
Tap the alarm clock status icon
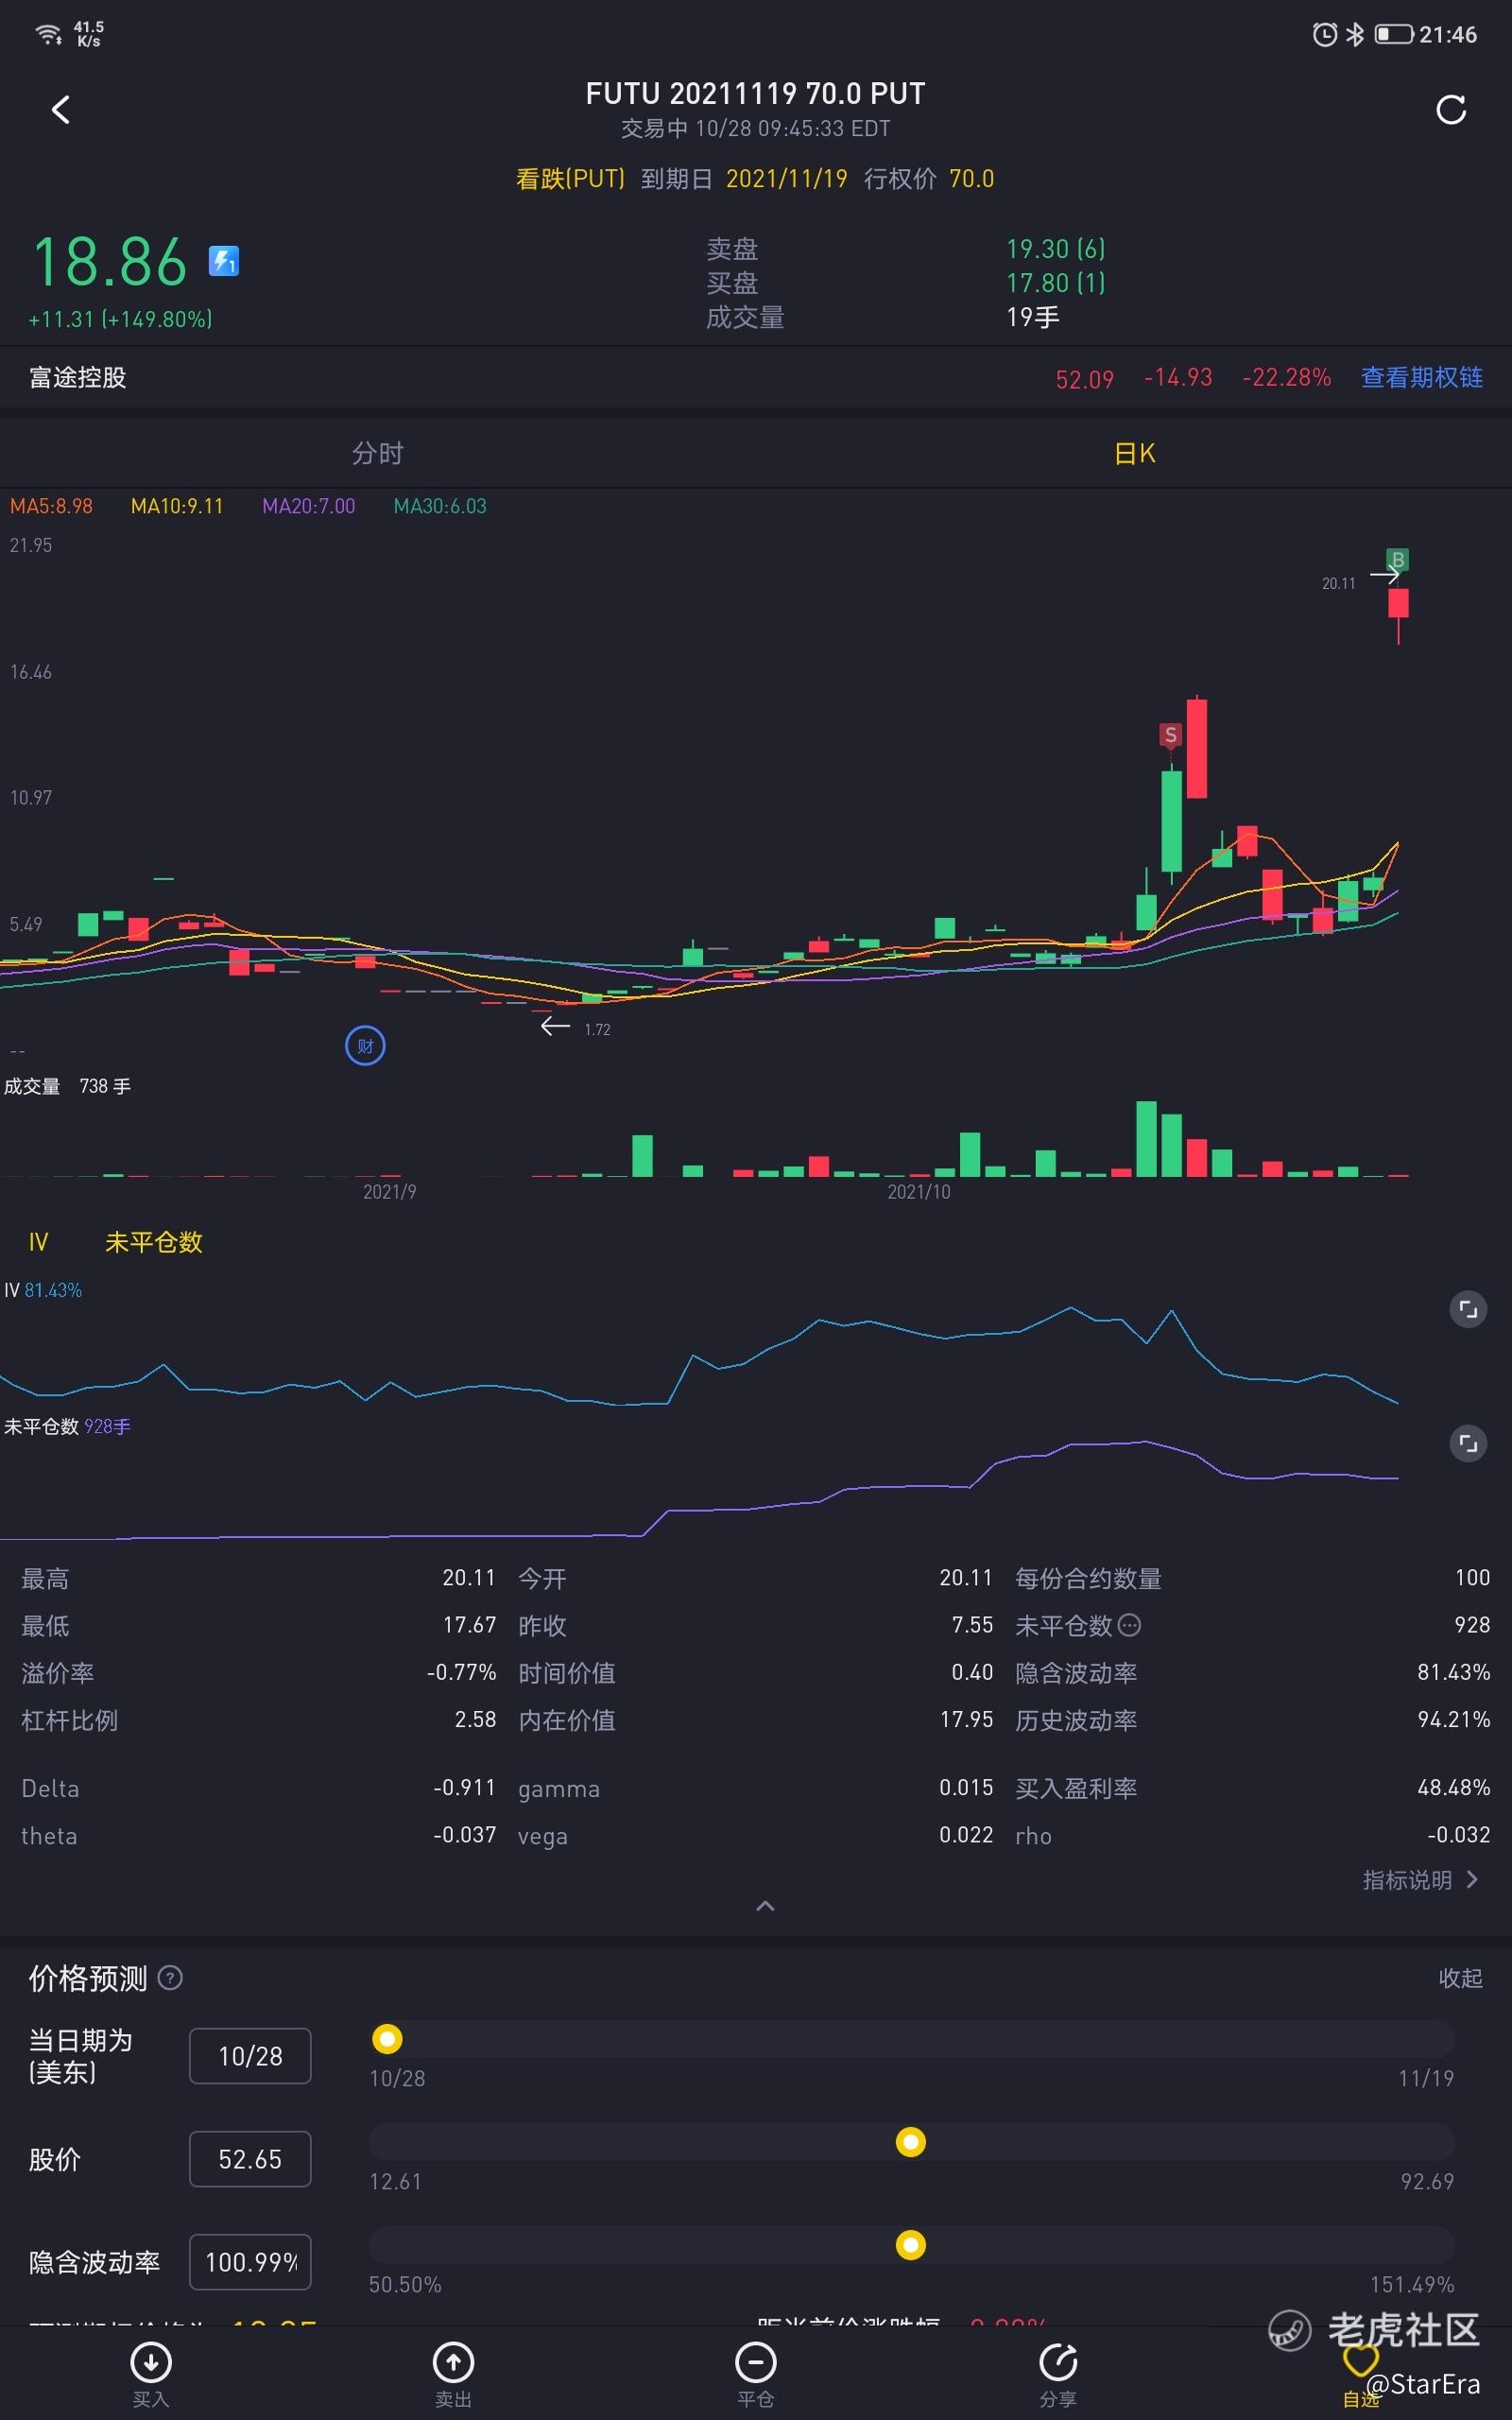[1324, 34]
